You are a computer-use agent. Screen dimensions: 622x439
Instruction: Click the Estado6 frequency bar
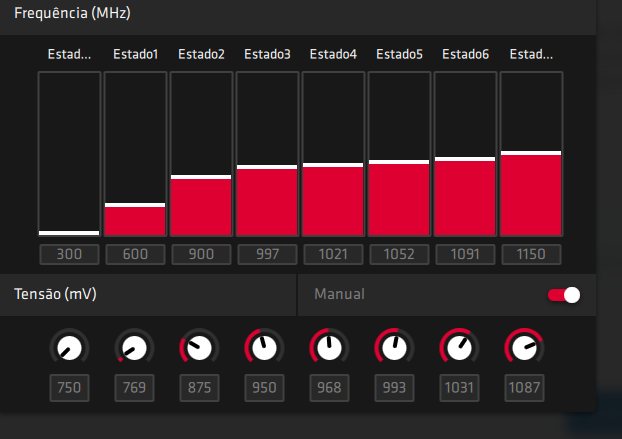(x=465, y=154)
